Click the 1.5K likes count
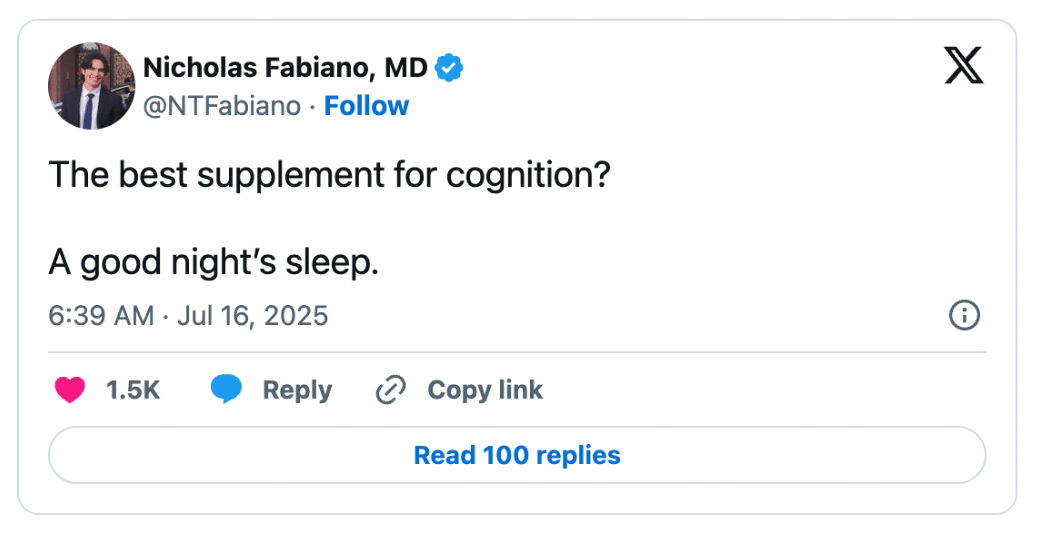This screenshot has width=1042, height=538. (x=133, y=390)
